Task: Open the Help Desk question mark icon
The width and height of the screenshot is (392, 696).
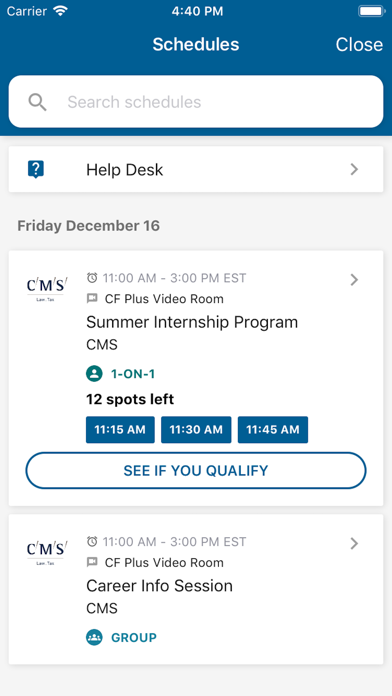Action: (36, 170)
